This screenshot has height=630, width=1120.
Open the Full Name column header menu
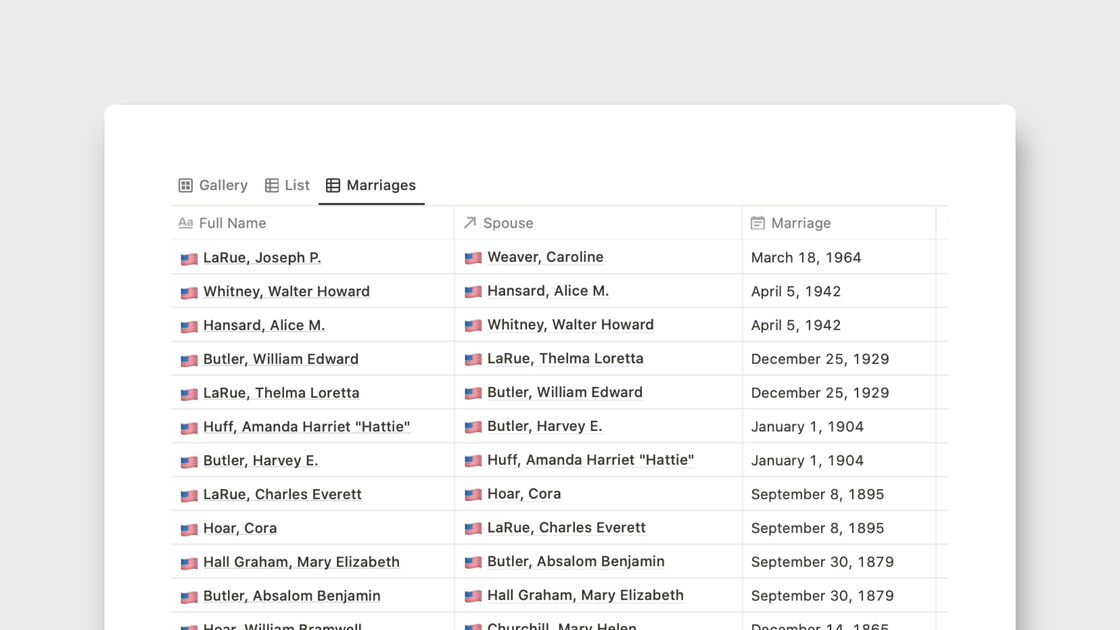coord(232,223)
